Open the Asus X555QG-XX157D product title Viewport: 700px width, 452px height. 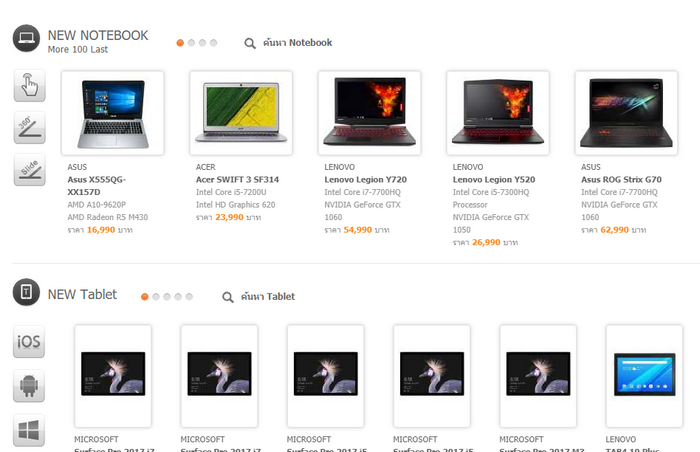pyautogui.click(x=96, y=186)
